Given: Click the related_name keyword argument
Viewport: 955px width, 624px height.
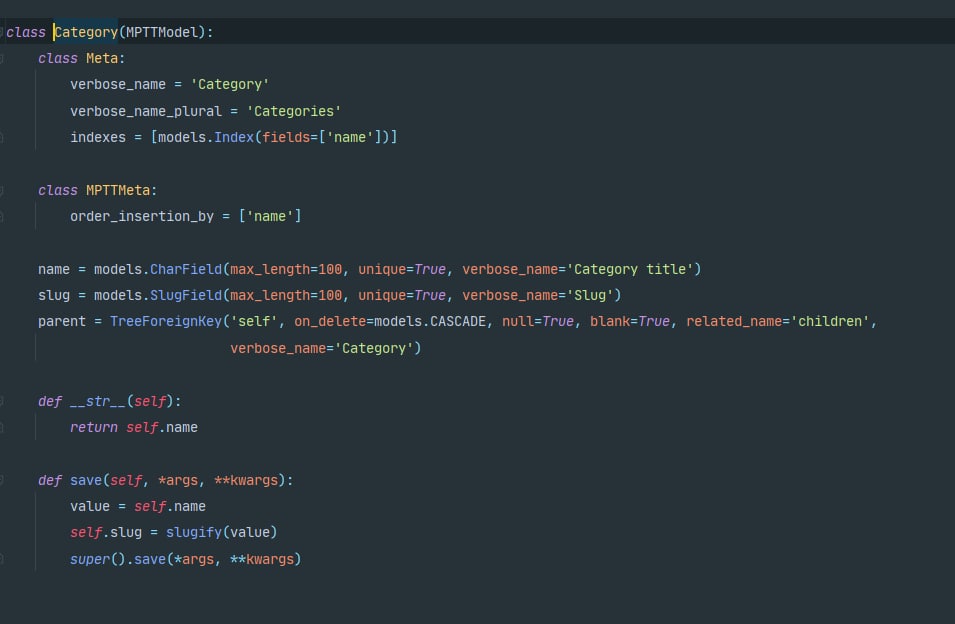Looking at the screenshot, I should pos(734,322).
